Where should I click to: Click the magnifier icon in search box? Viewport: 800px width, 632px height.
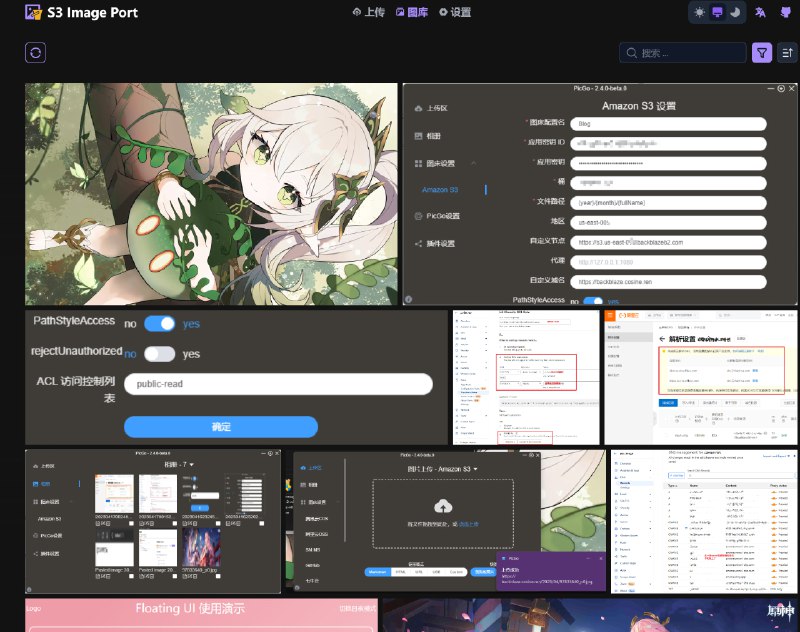pos(631,53)
